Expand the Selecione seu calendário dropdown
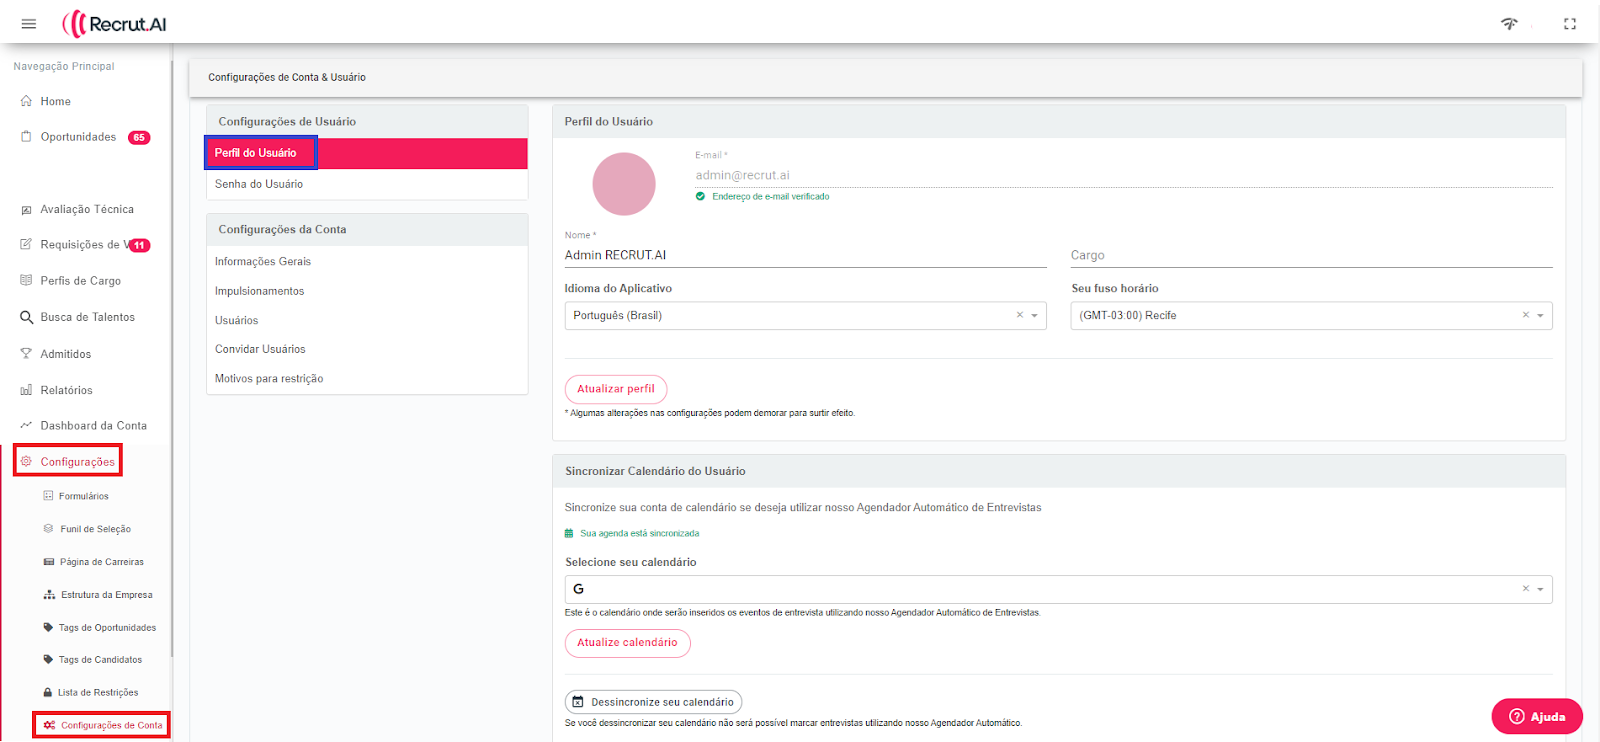 pos(1540,589)
